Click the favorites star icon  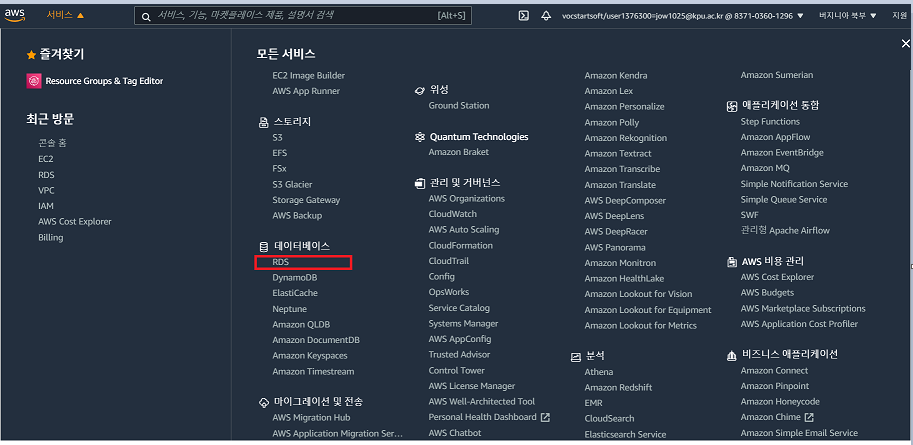pos(31,55)
